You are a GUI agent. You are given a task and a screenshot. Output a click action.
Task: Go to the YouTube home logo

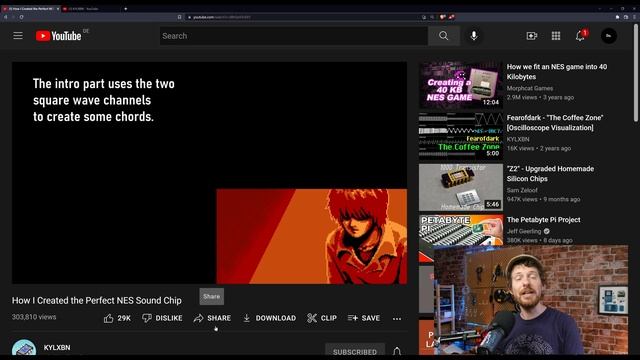pyautogui.click(x=58, y=36)
